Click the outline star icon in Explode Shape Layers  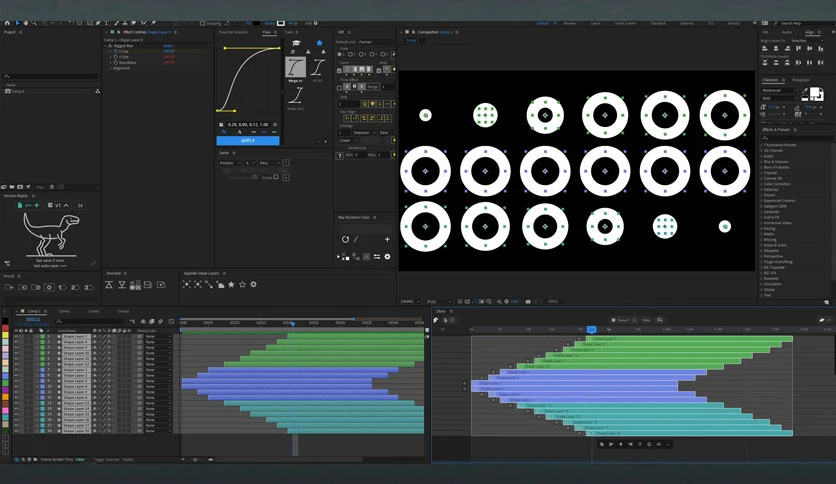point(243,285)
